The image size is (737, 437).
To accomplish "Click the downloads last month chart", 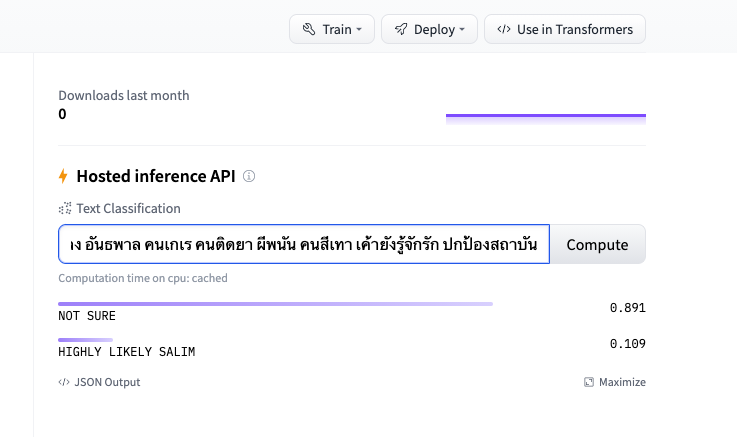I will [x=546, y=119].
